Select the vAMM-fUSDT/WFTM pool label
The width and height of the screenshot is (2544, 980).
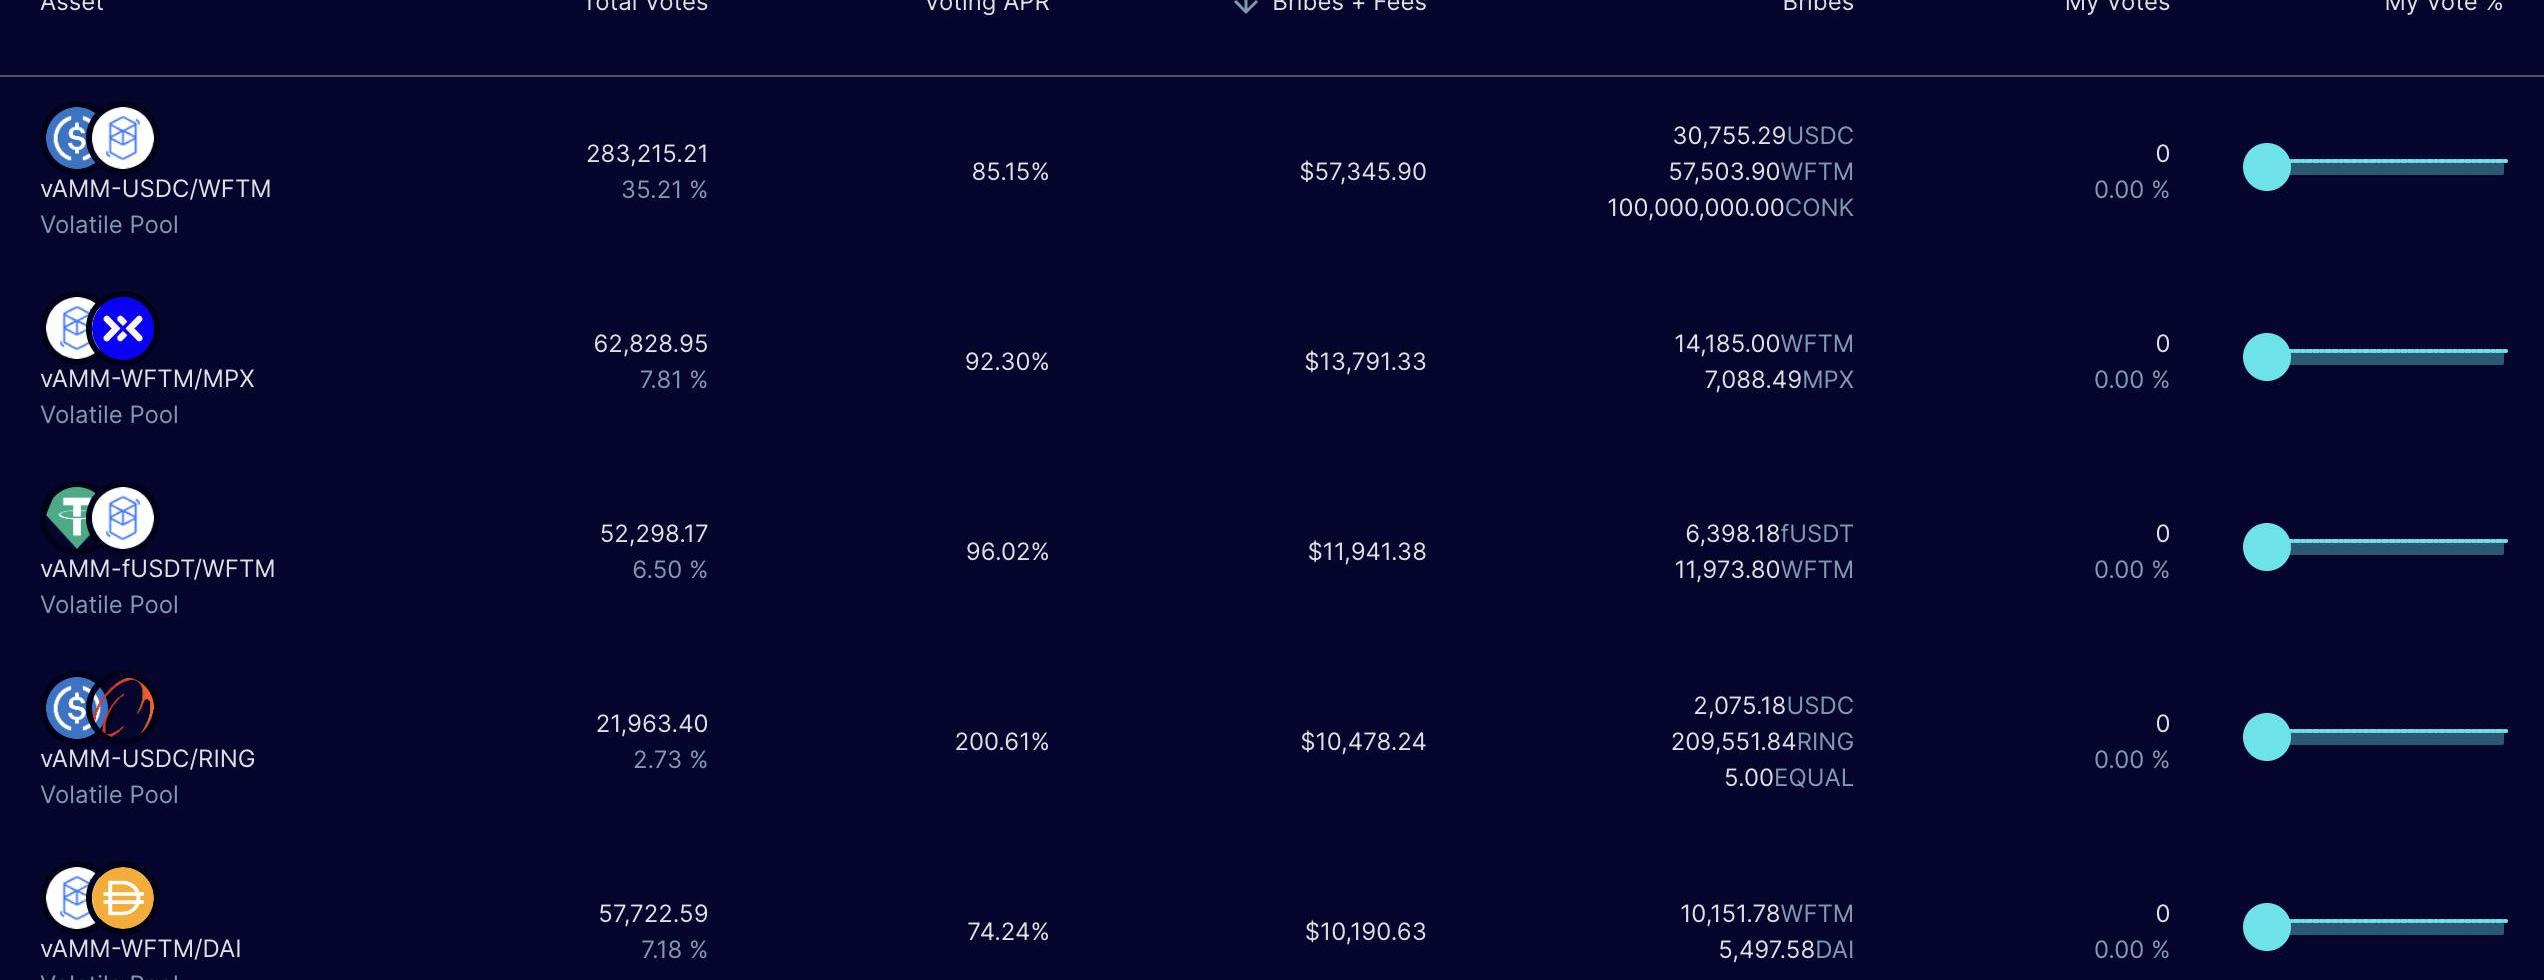tap(158, 569)
